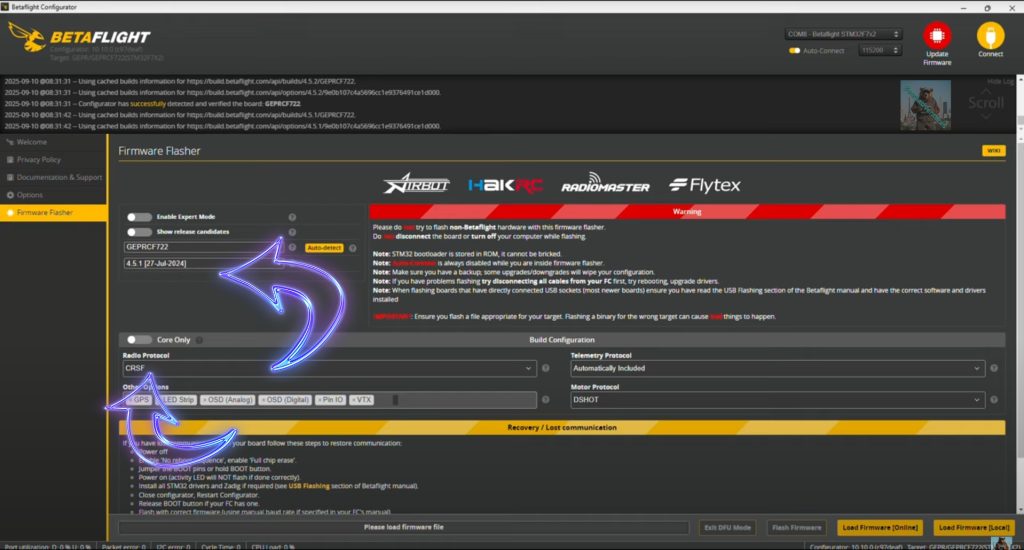Toggle the Auto-Connect switch
Viewport: 1024px width, 550px height.
(794, 50)
